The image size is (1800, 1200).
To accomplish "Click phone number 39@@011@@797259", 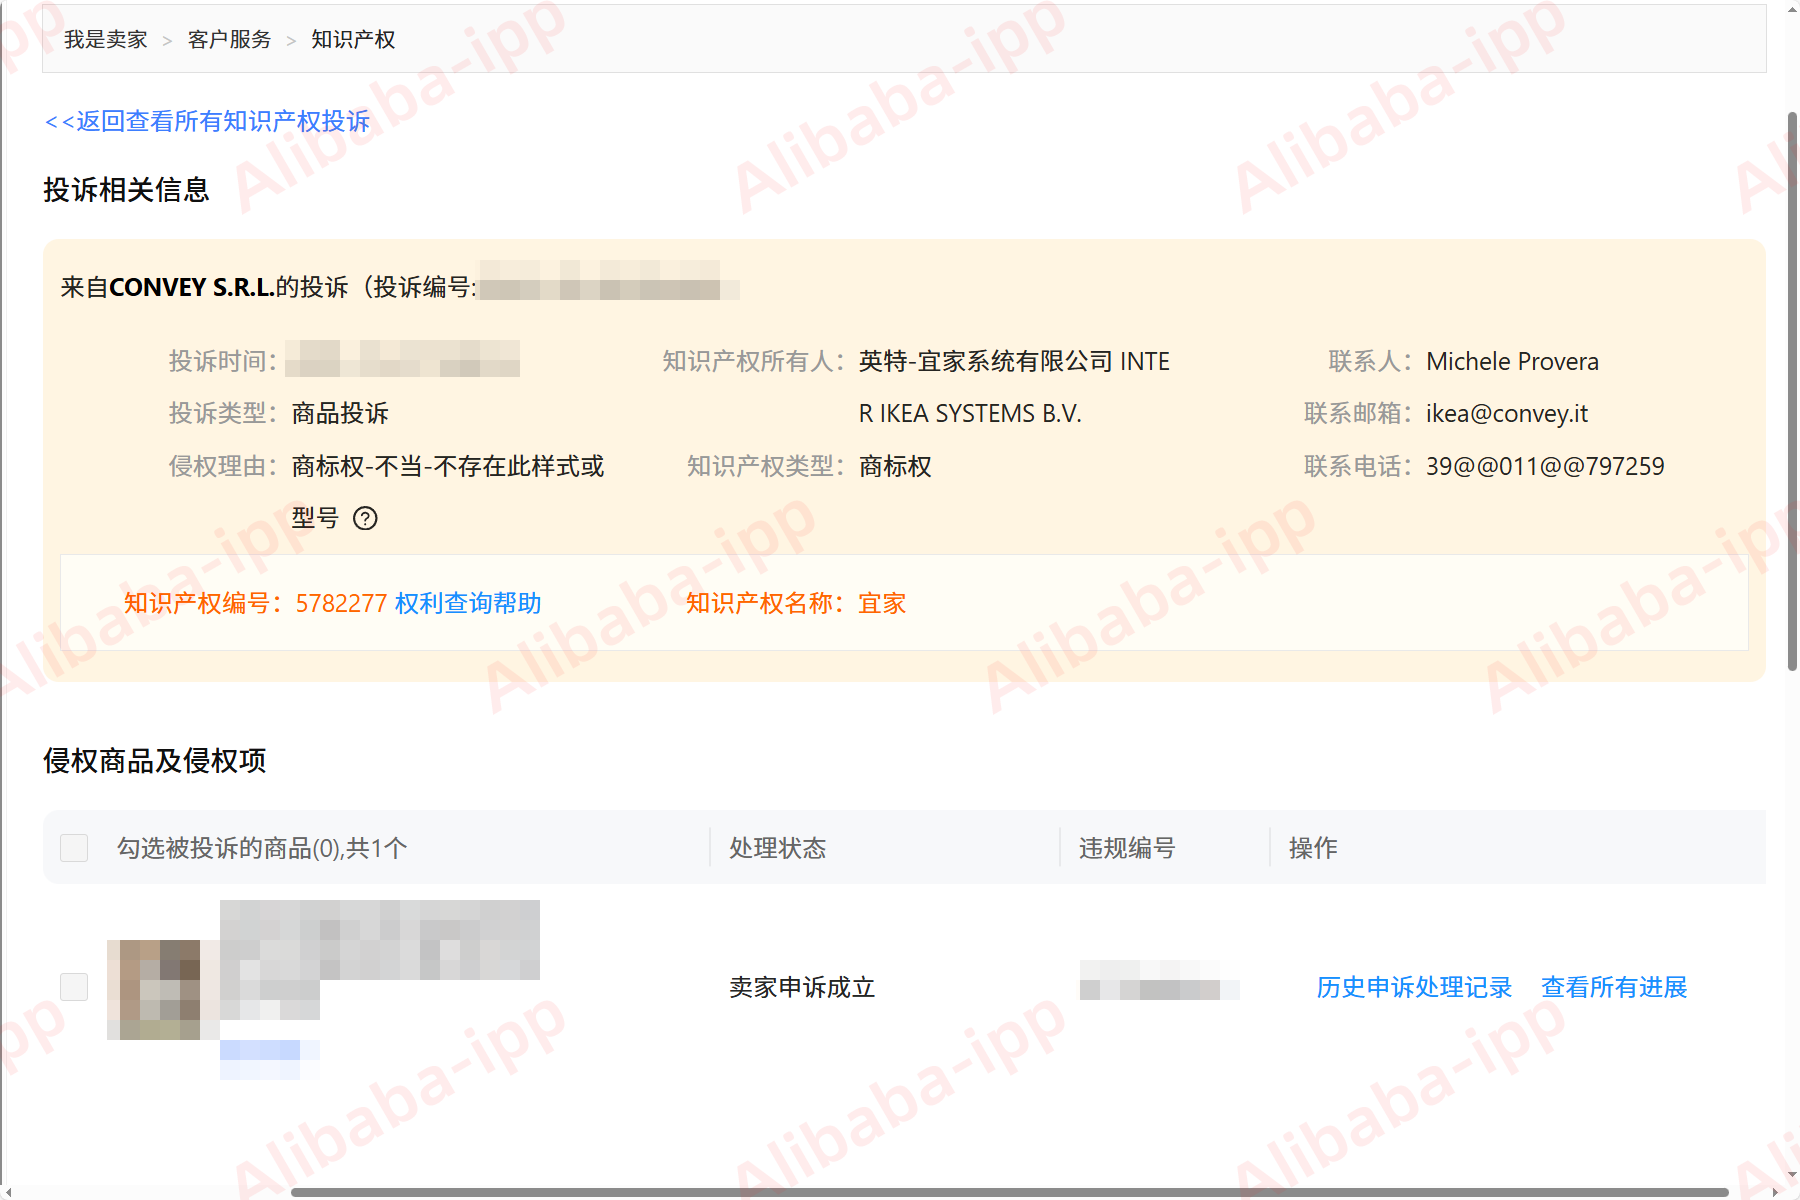I will pyautogui.click(x=1545, y=466).
